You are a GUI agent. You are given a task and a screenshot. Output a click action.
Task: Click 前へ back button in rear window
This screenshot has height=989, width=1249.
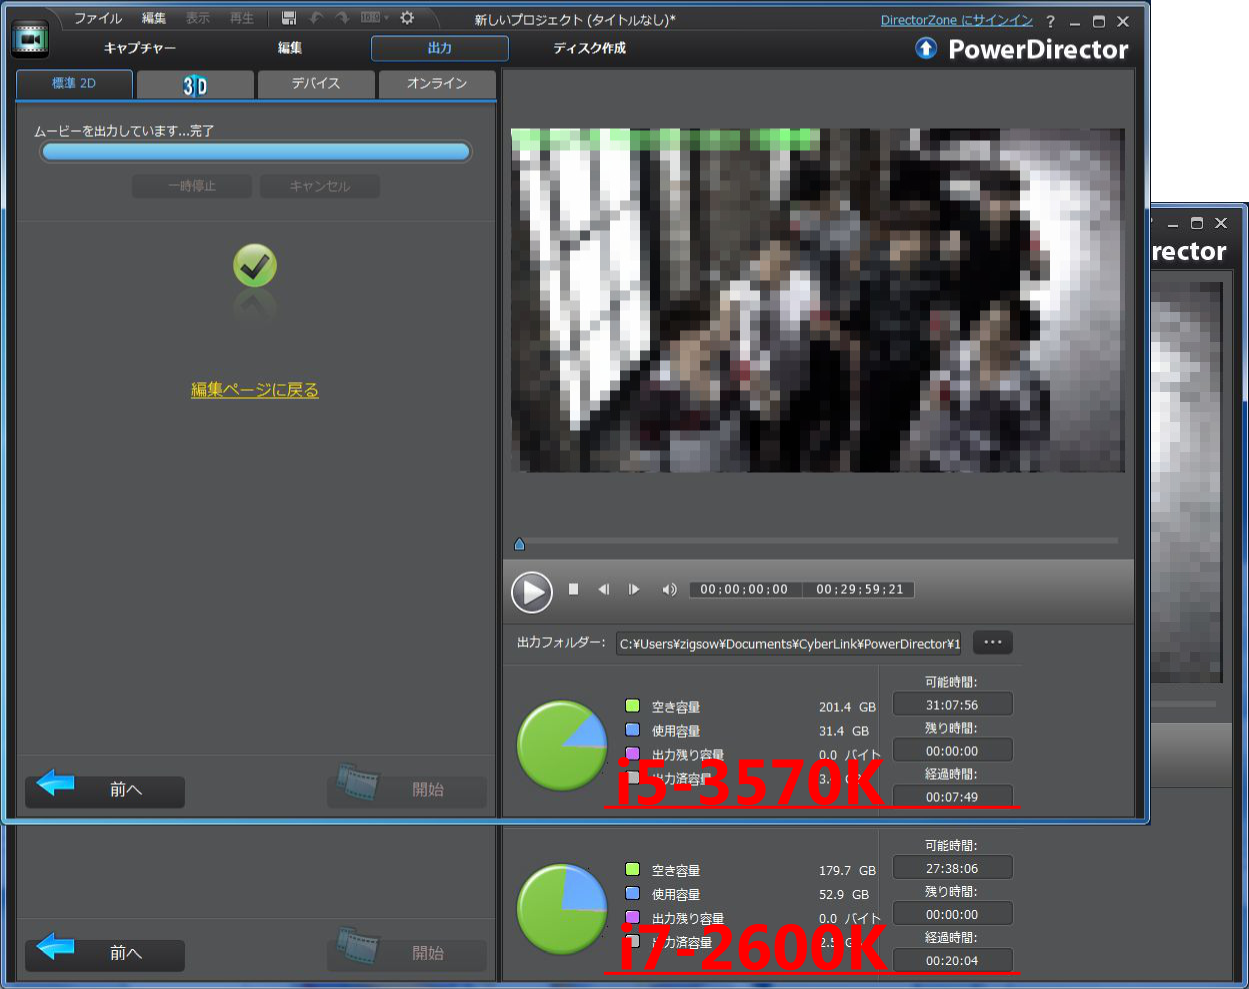tap(105, 953)
